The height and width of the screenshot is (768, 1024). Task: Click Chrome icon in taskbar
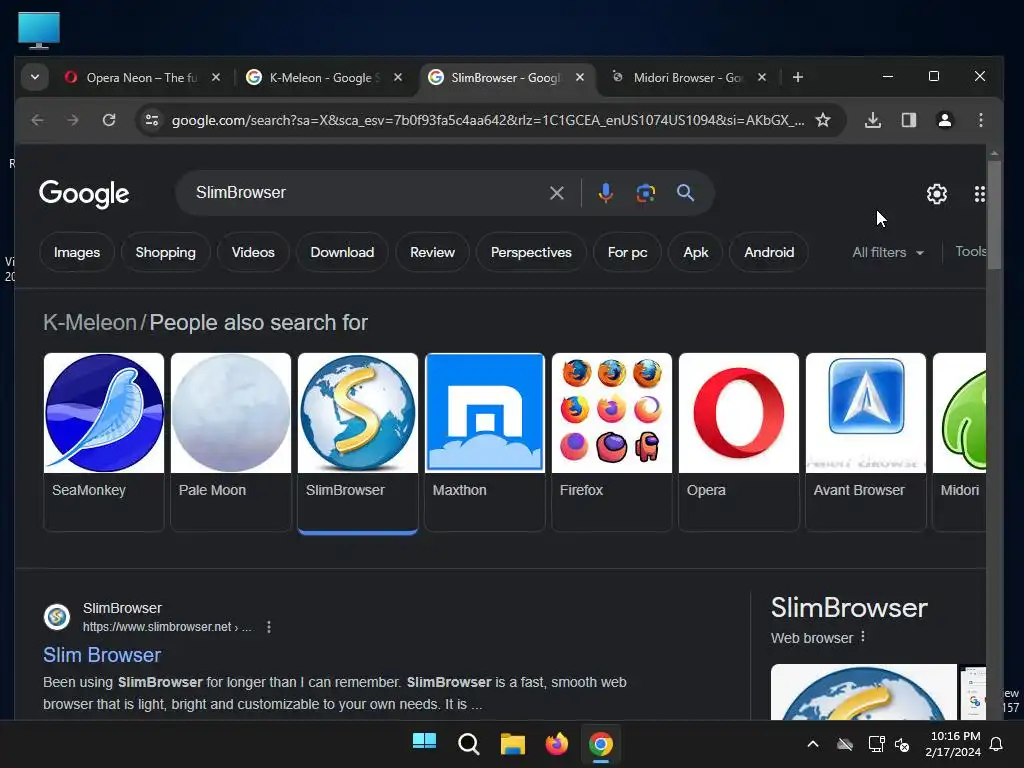pyautogui.click(x=601, y=743)
